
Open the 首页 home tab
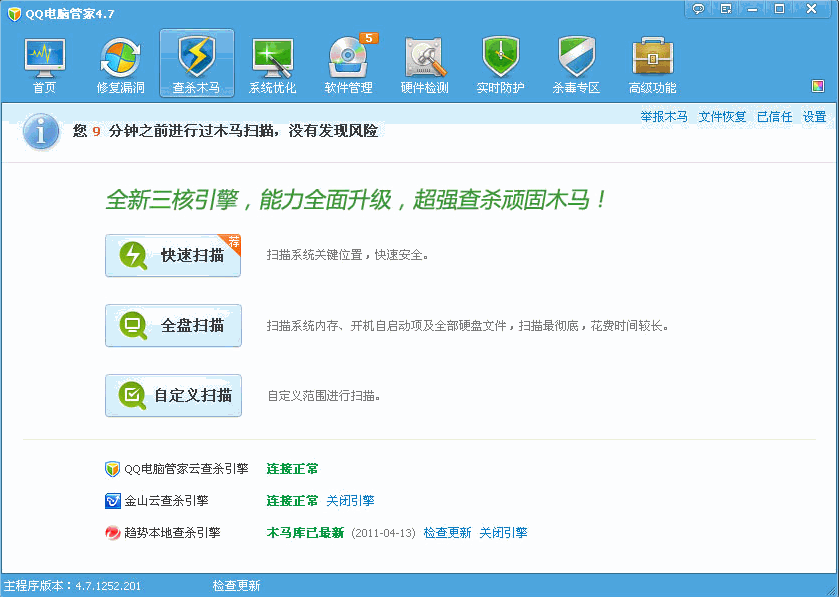click(44, 65)
